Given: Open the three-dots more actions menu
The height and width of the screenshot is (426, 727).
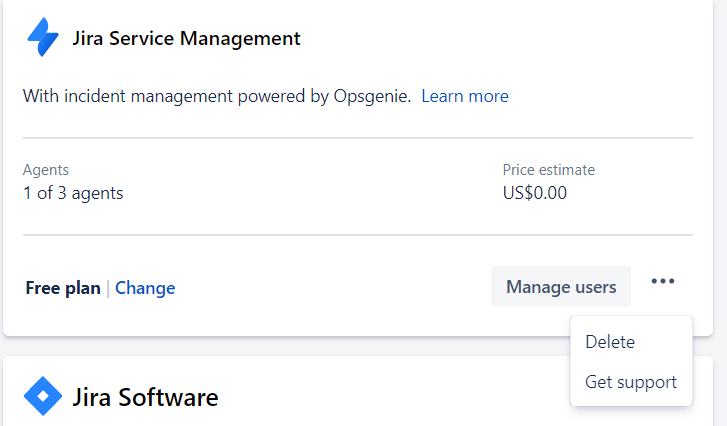Looking at the screenshot, I should (x=663, y=281).
